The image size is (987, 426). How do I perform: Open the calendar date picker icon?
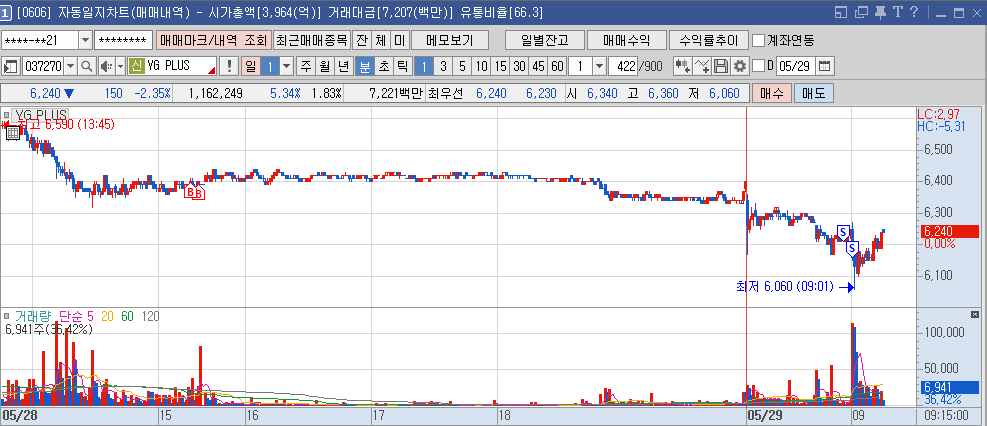pyautogui.click(x=825, y=66)
